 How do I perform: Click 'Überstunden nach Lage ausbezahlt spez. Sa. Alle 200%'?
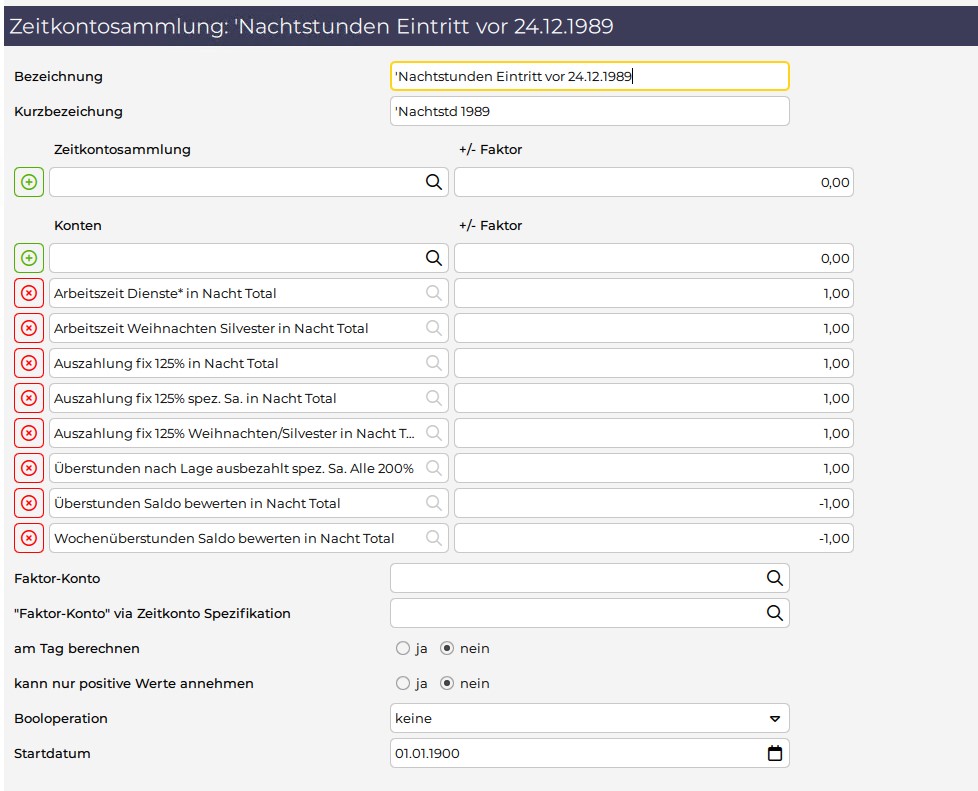[234, 468]
